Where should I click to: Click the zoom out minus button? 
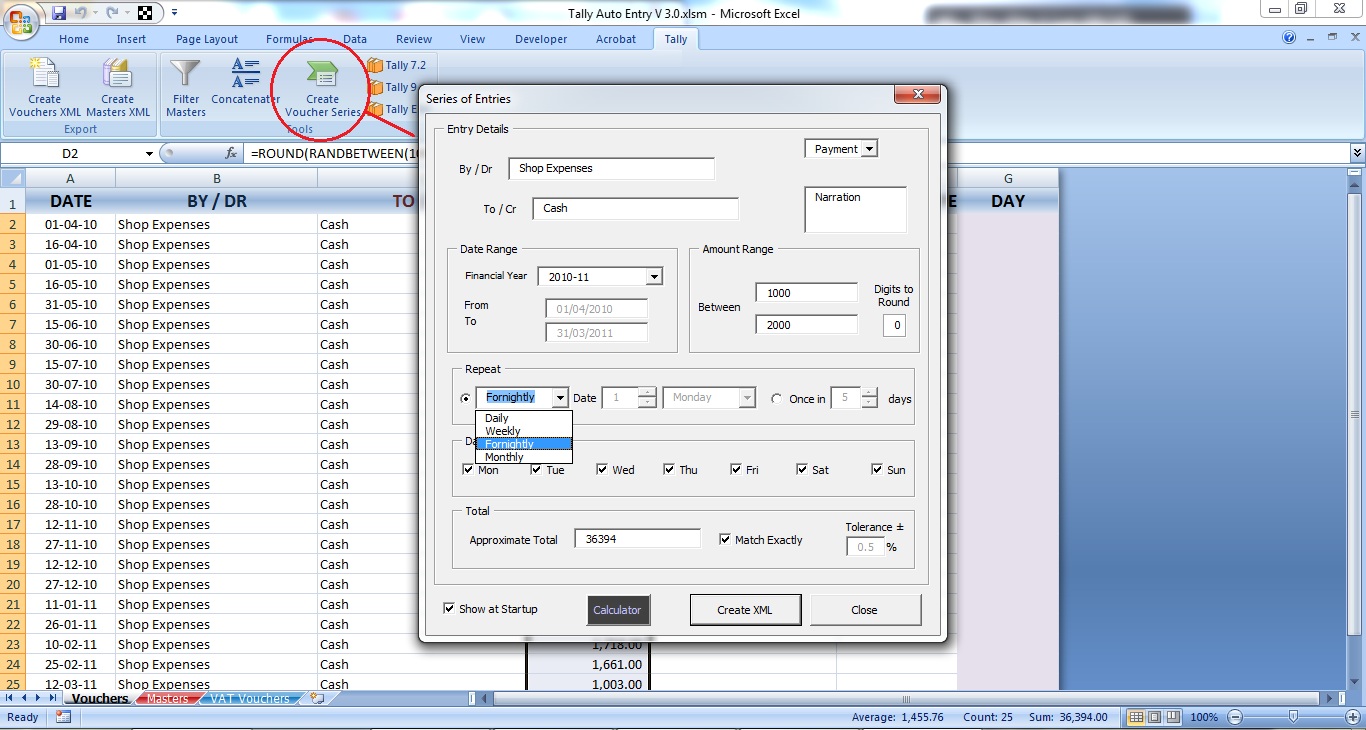[1236, 717]
